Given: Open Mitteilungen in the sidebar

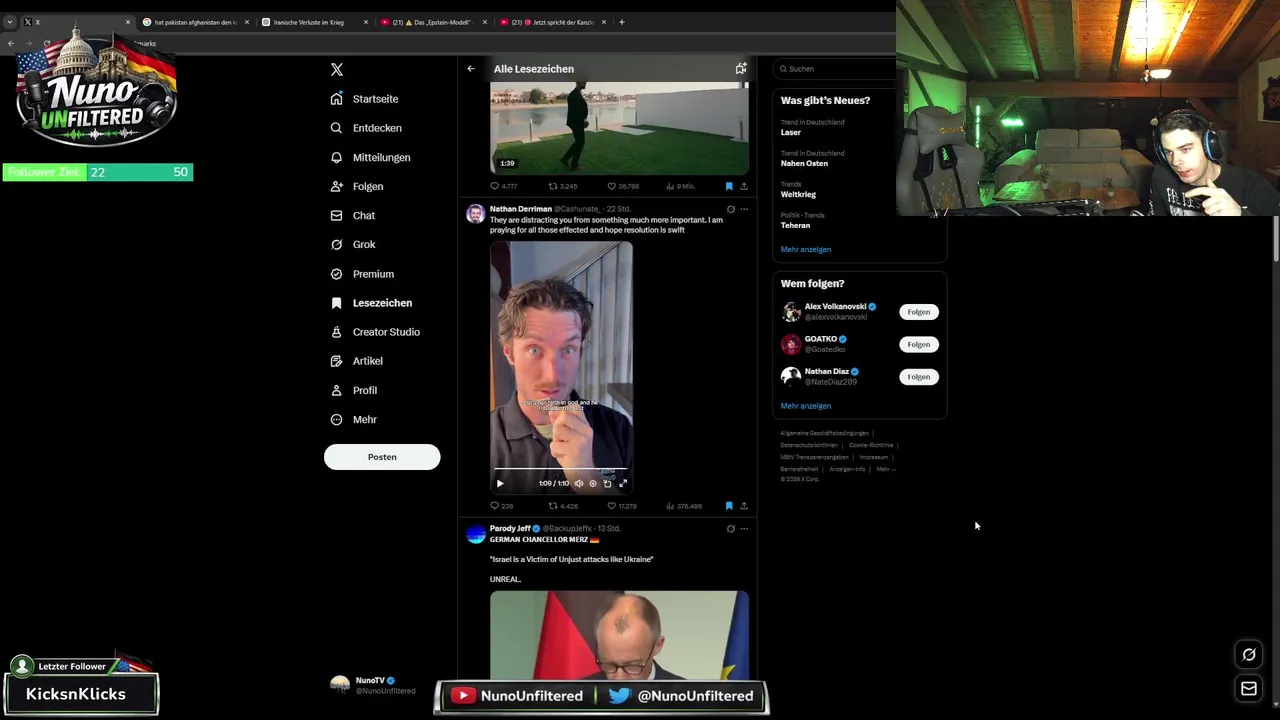Looking at the screenshot, I should pyautogui.click(x=370, y=157).
